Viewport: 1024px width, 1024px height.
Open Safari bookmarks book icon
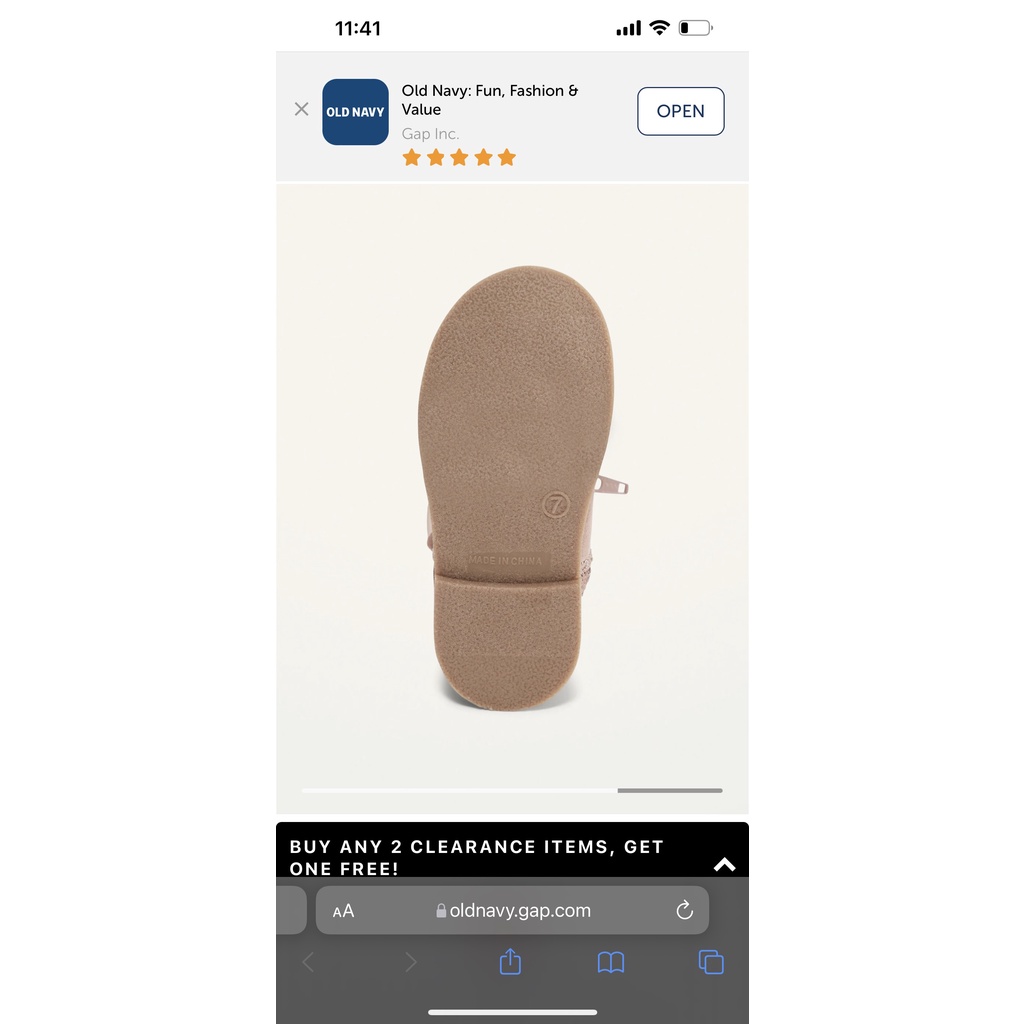(x=611, y=962)
